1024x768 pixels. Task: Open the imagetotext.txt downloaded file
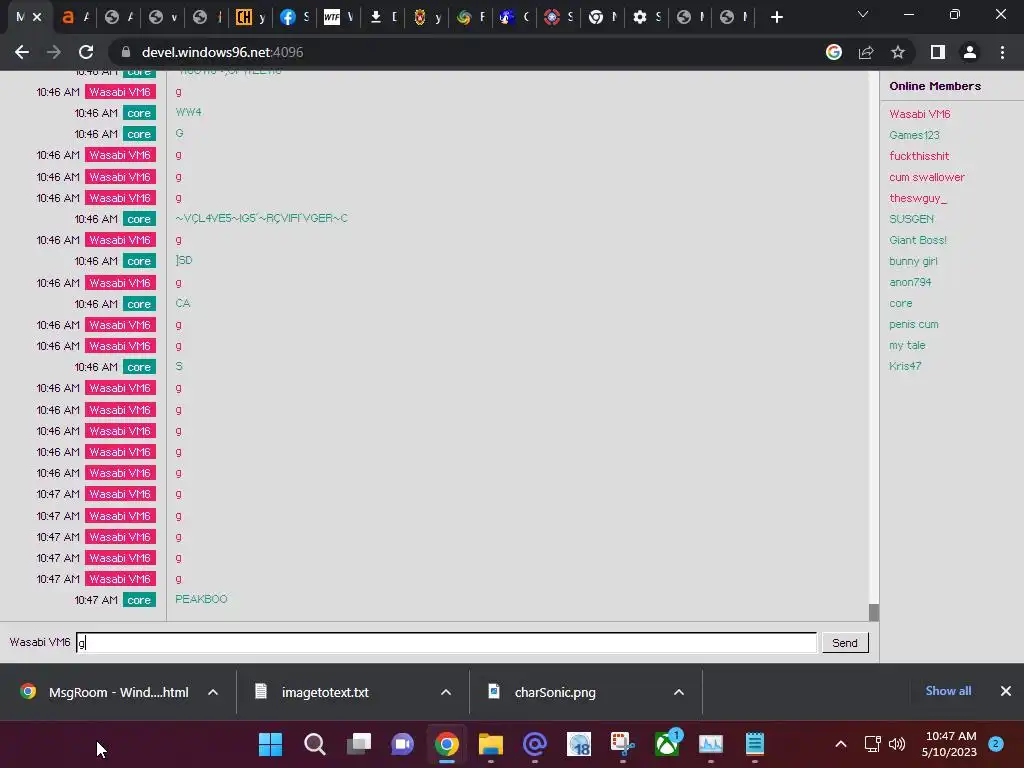pos(313,692)
